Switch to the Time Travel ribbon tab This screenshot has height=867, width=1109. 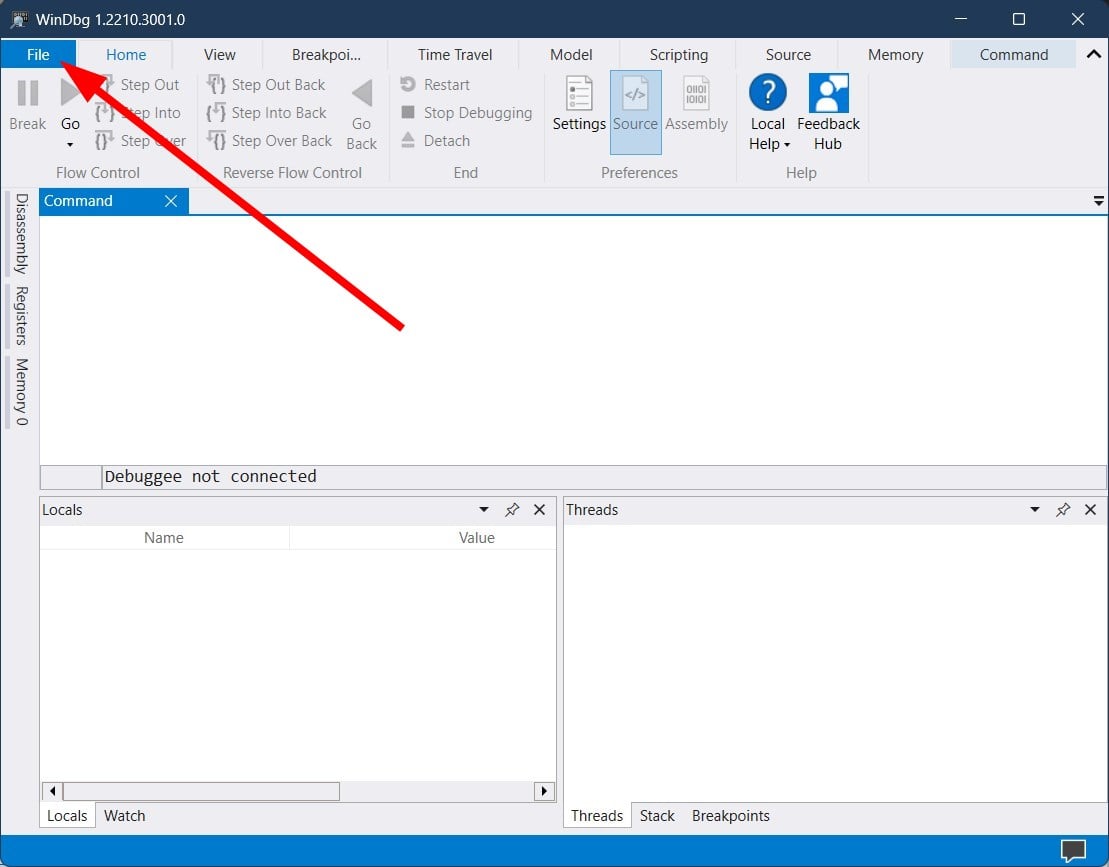(x=453, y=54)
